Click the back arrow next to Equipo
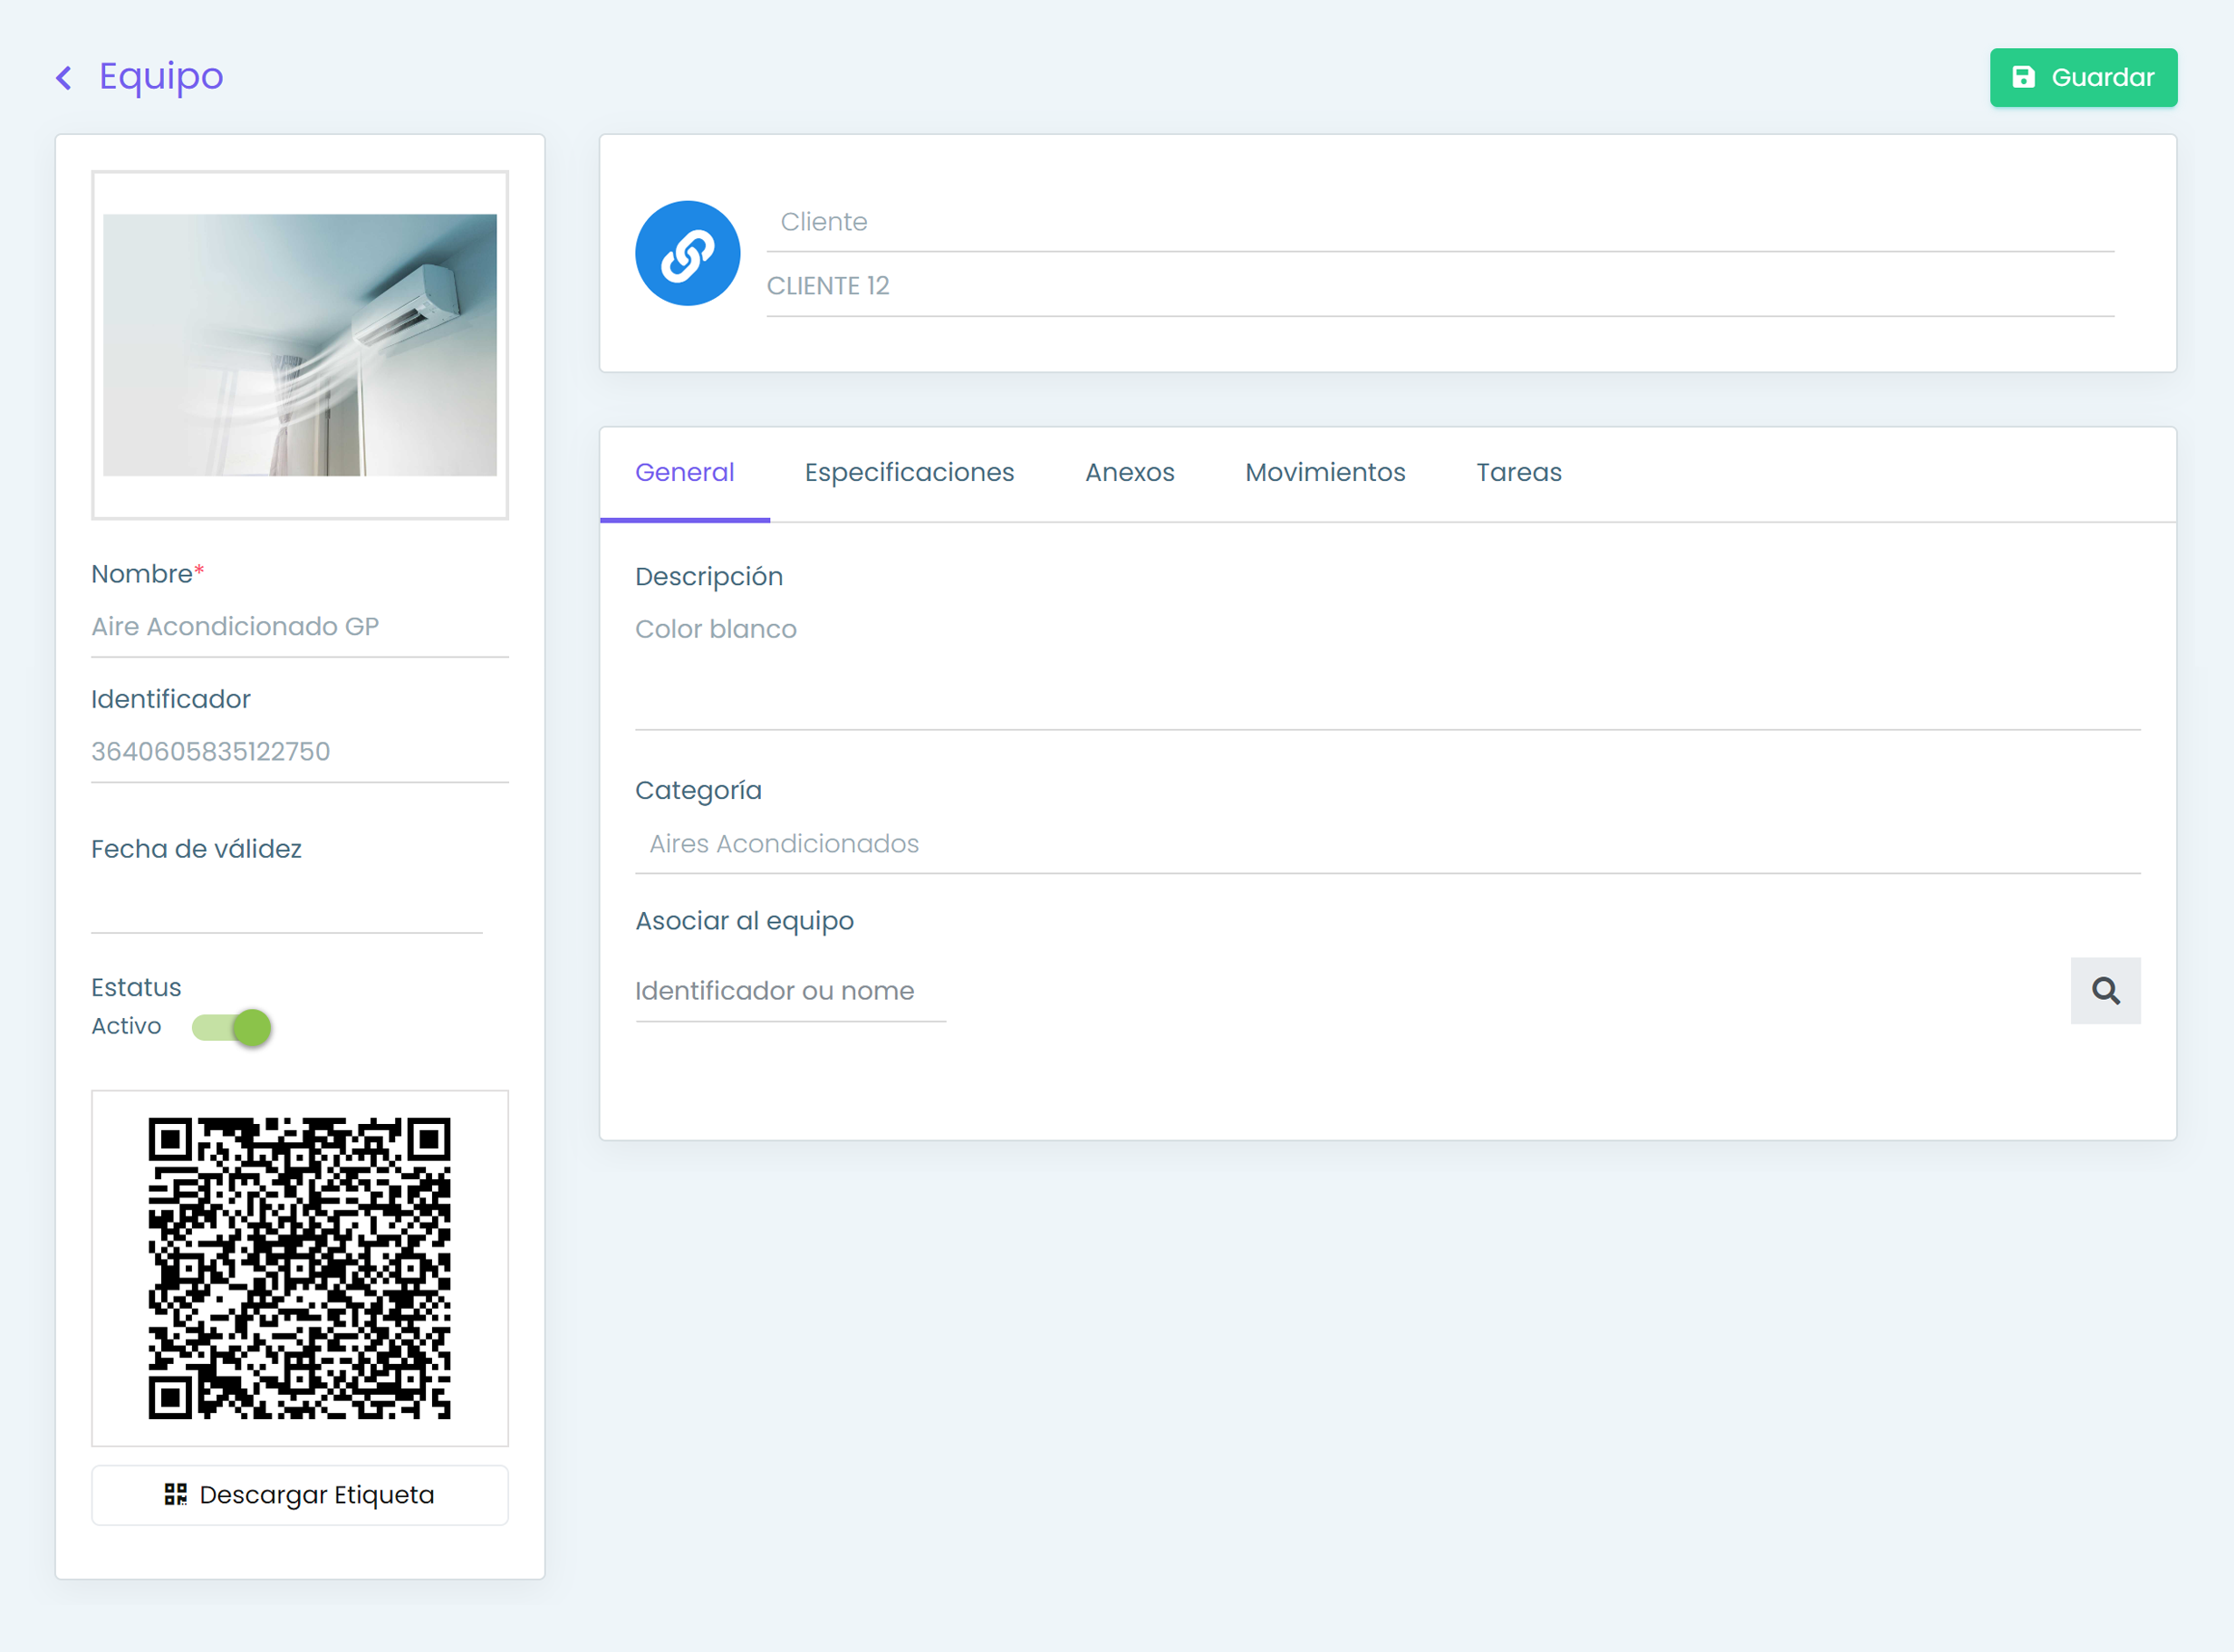 pyautogui.click(x=64, y=78)
